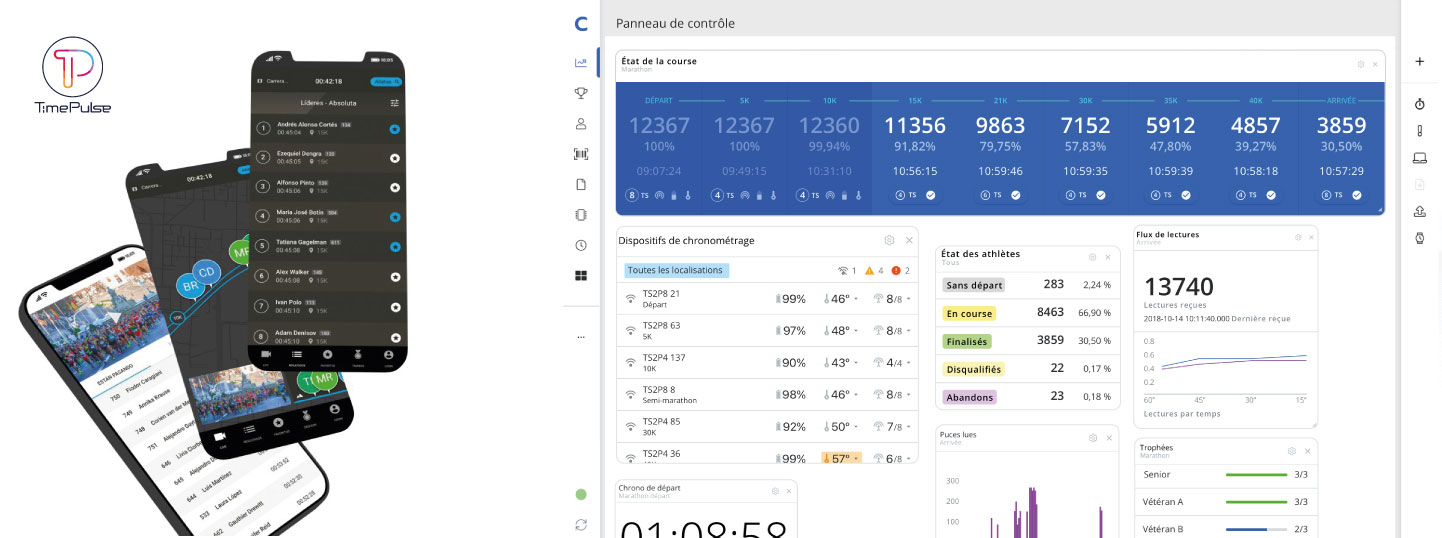Open the athletes person sidebar icon
The image size is (1442, 538).
point(581,124)
